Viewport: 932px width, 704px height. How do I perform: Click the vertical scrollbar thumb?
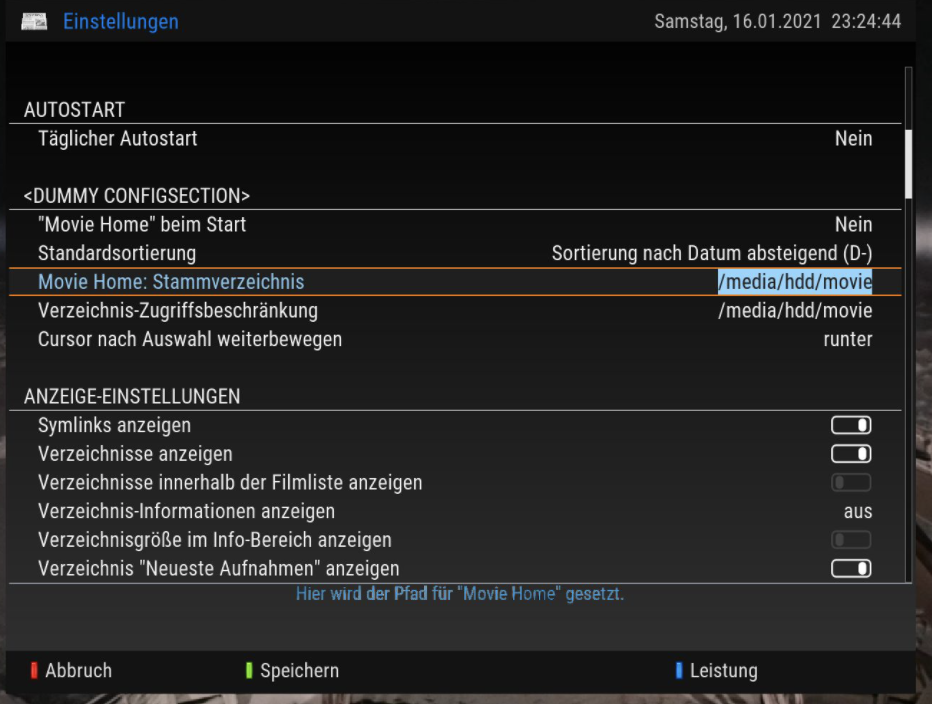[909, 165]
